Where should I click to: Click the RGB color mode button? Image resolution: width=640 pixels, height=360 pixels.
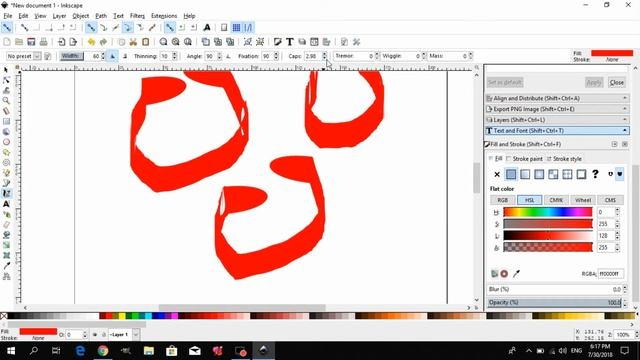tap(502, 200)
